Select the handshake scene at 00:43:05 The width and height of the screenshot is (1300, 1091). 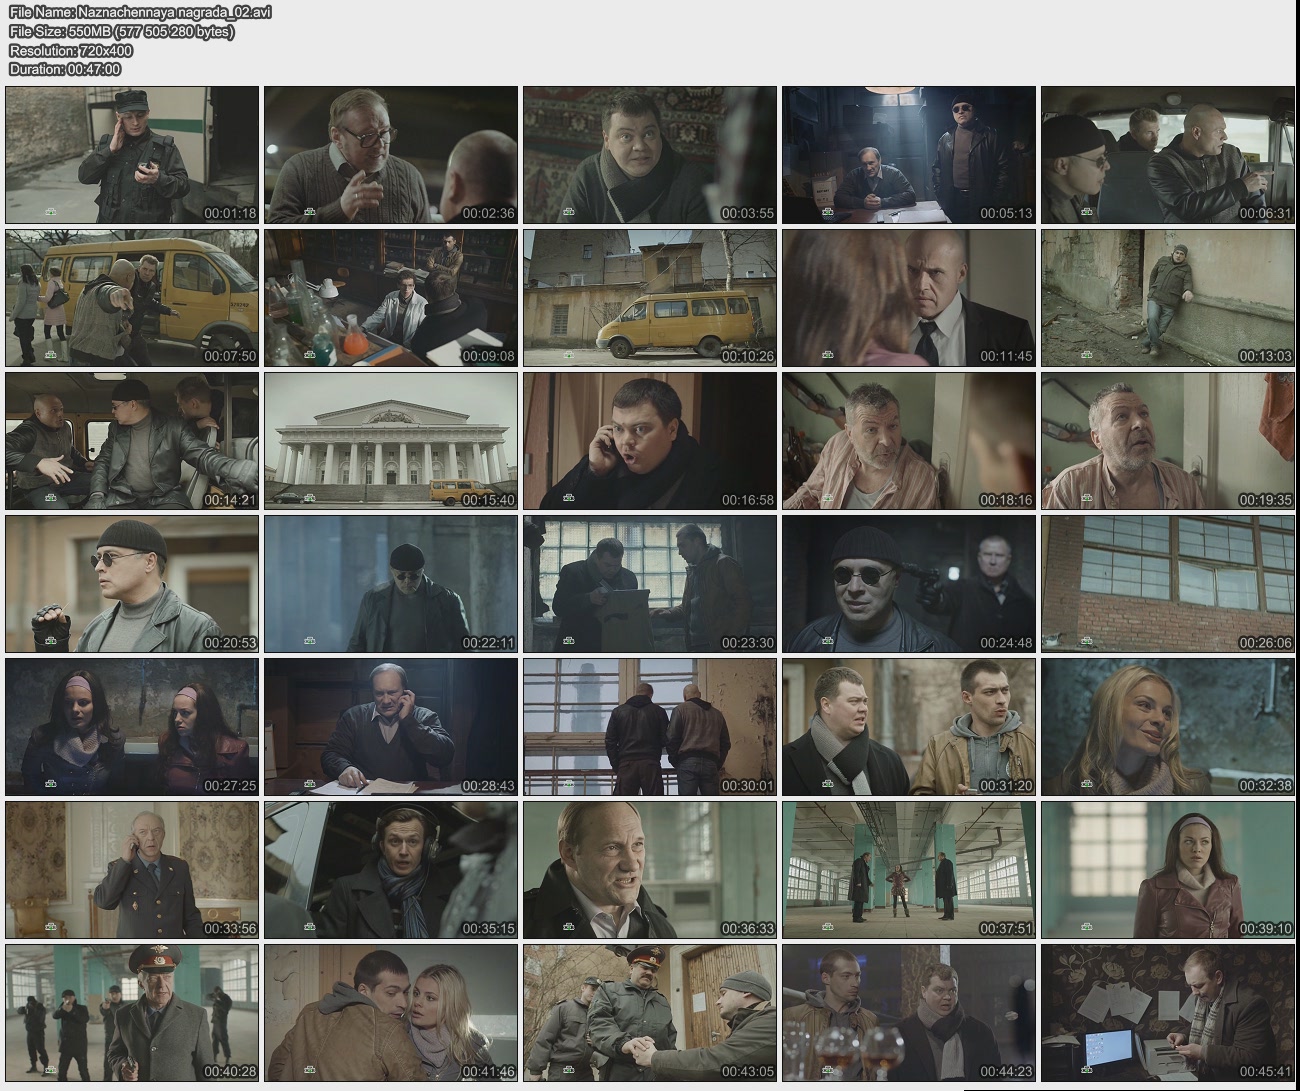(650, 1013)
